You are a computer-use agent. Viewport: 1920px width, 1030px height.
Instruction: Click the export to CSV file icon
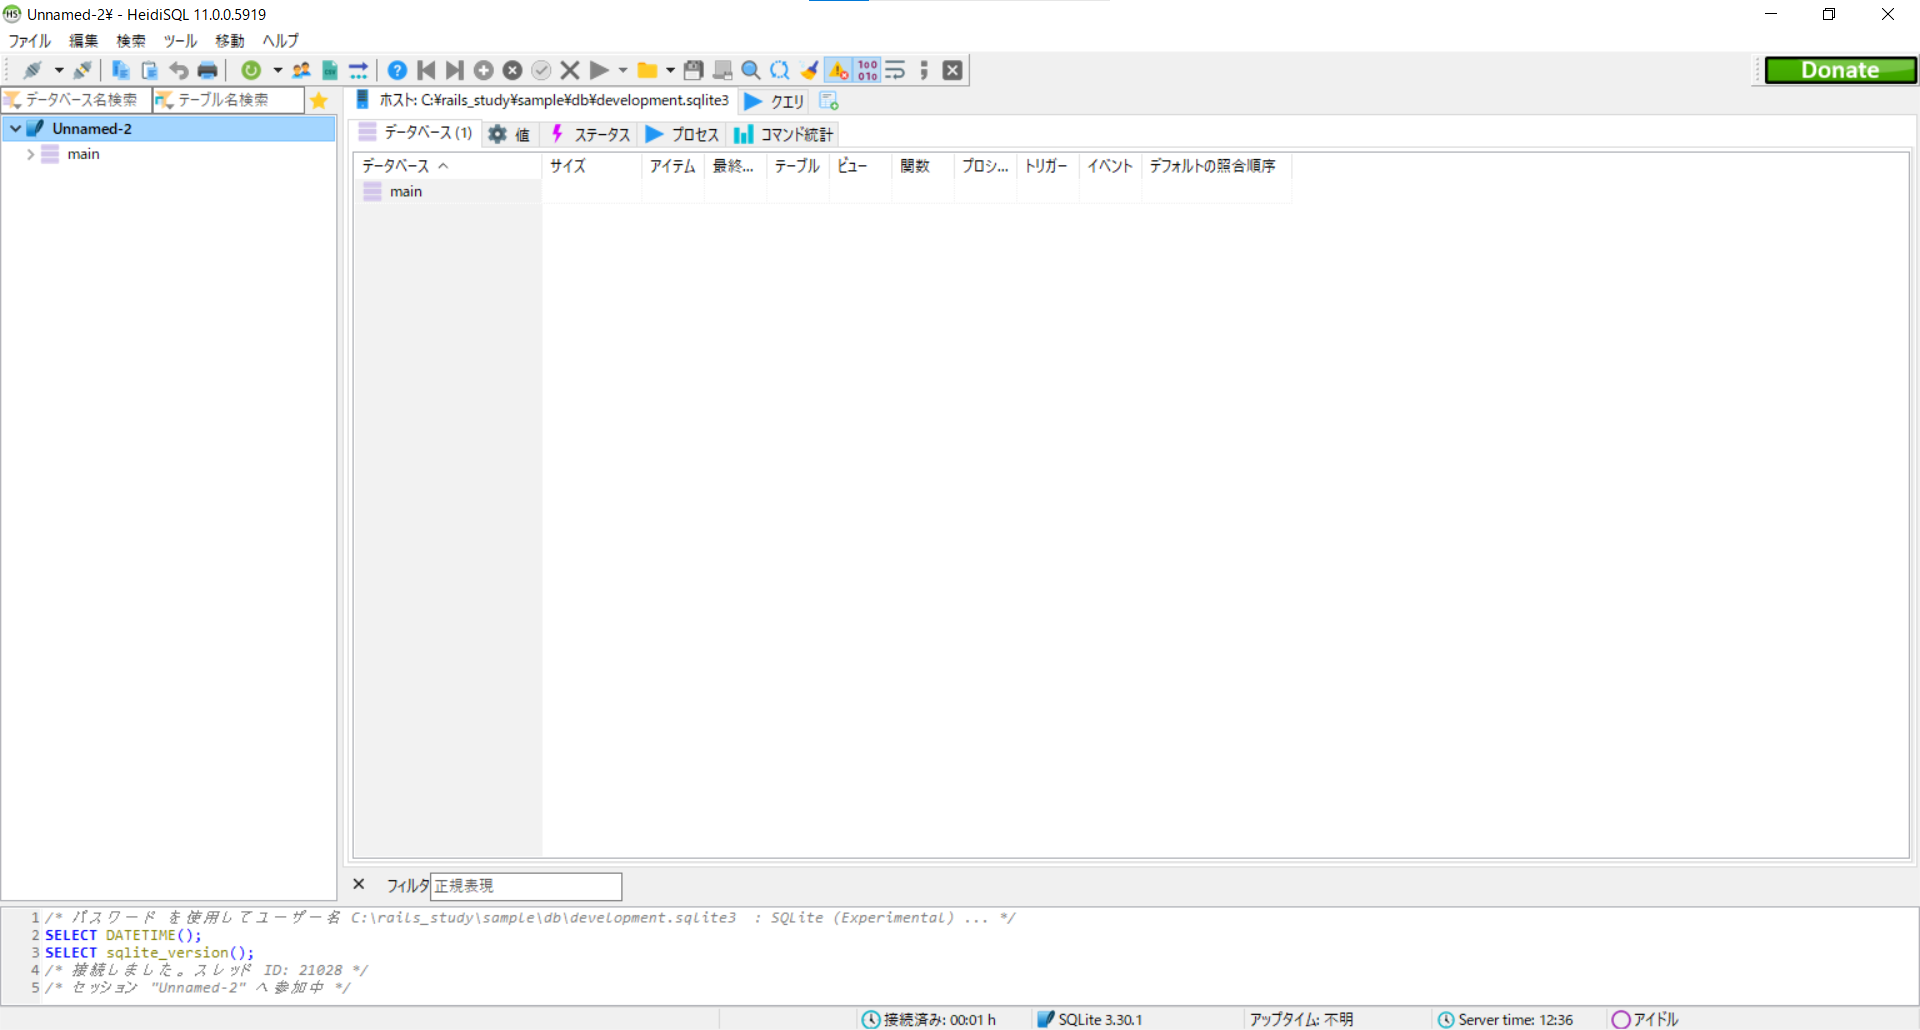(330, 70)
